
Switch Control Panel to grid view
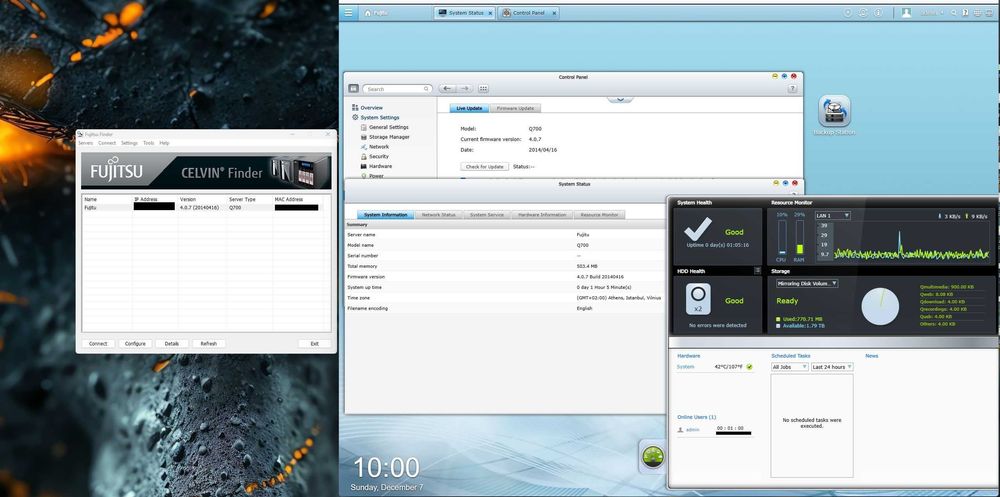tap(483, 89)
